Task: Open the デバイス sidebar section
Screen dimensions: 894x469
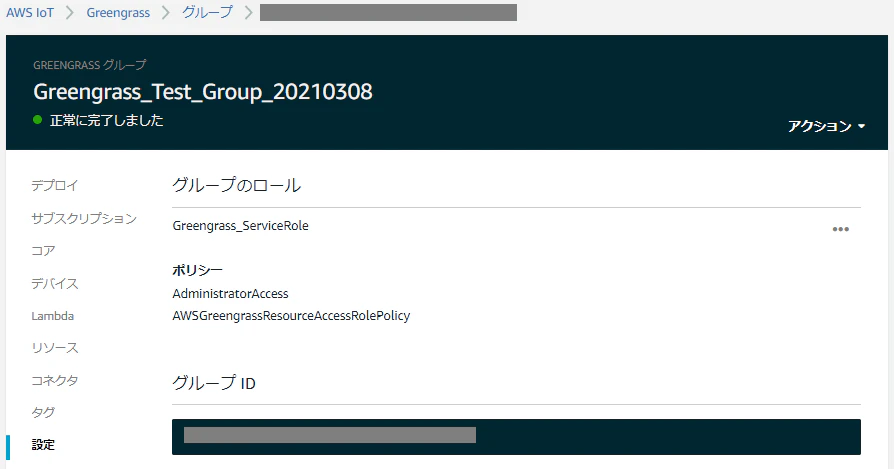Action: [55, 283]
